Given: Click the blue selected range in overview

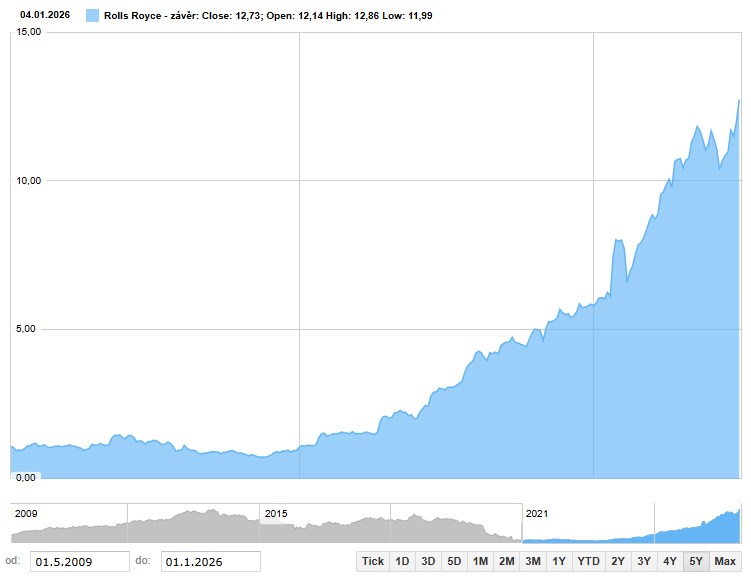Looking at the screenshot, I should pos(632,524).
